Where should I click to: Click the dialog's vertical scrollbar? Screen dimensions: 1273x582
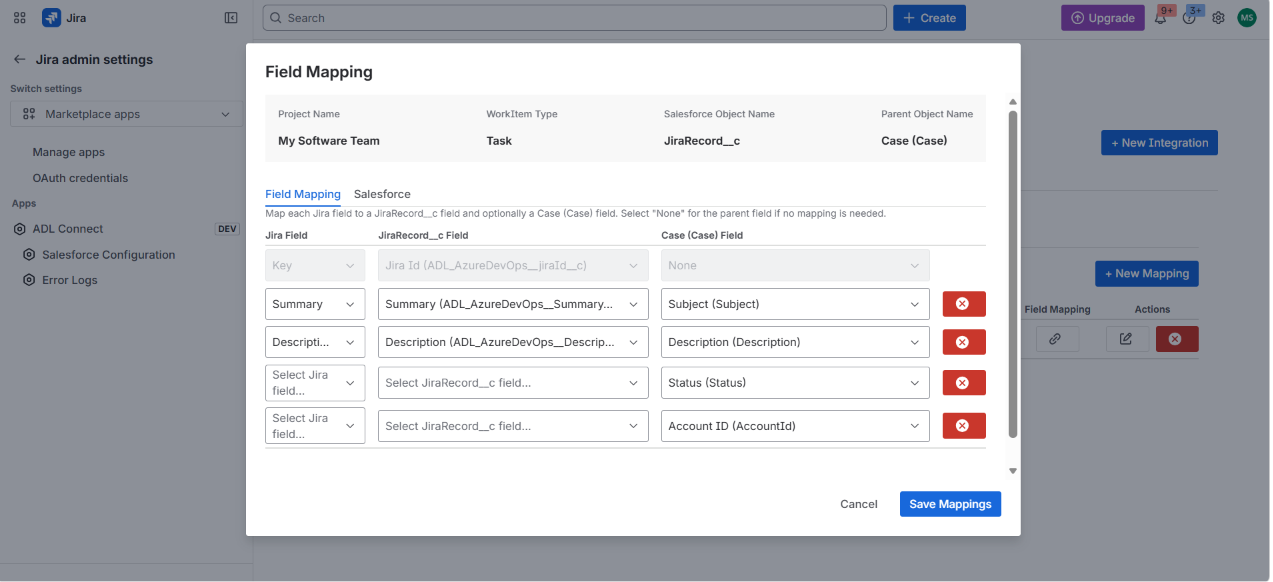click(x=1012, y=275)
